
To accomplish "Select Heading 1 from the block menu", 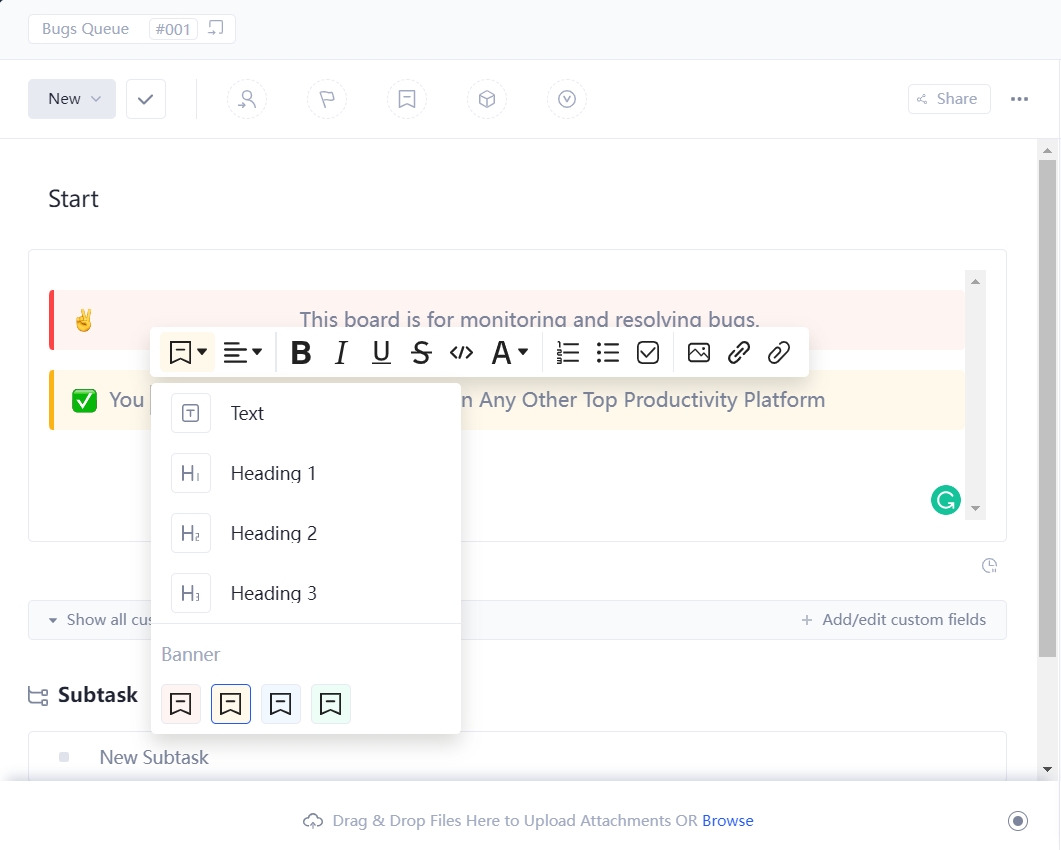I will [x=272, y=473].
